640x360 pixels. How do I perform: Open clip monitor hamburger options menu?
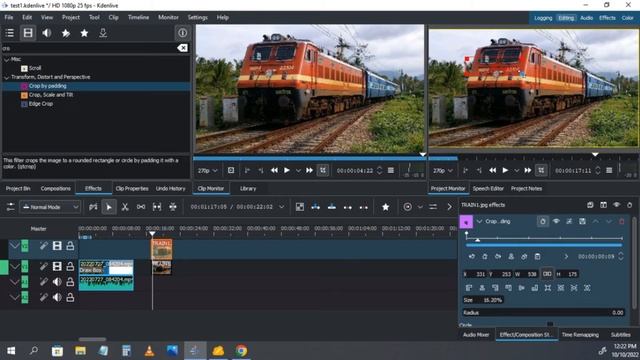point(391,170)
